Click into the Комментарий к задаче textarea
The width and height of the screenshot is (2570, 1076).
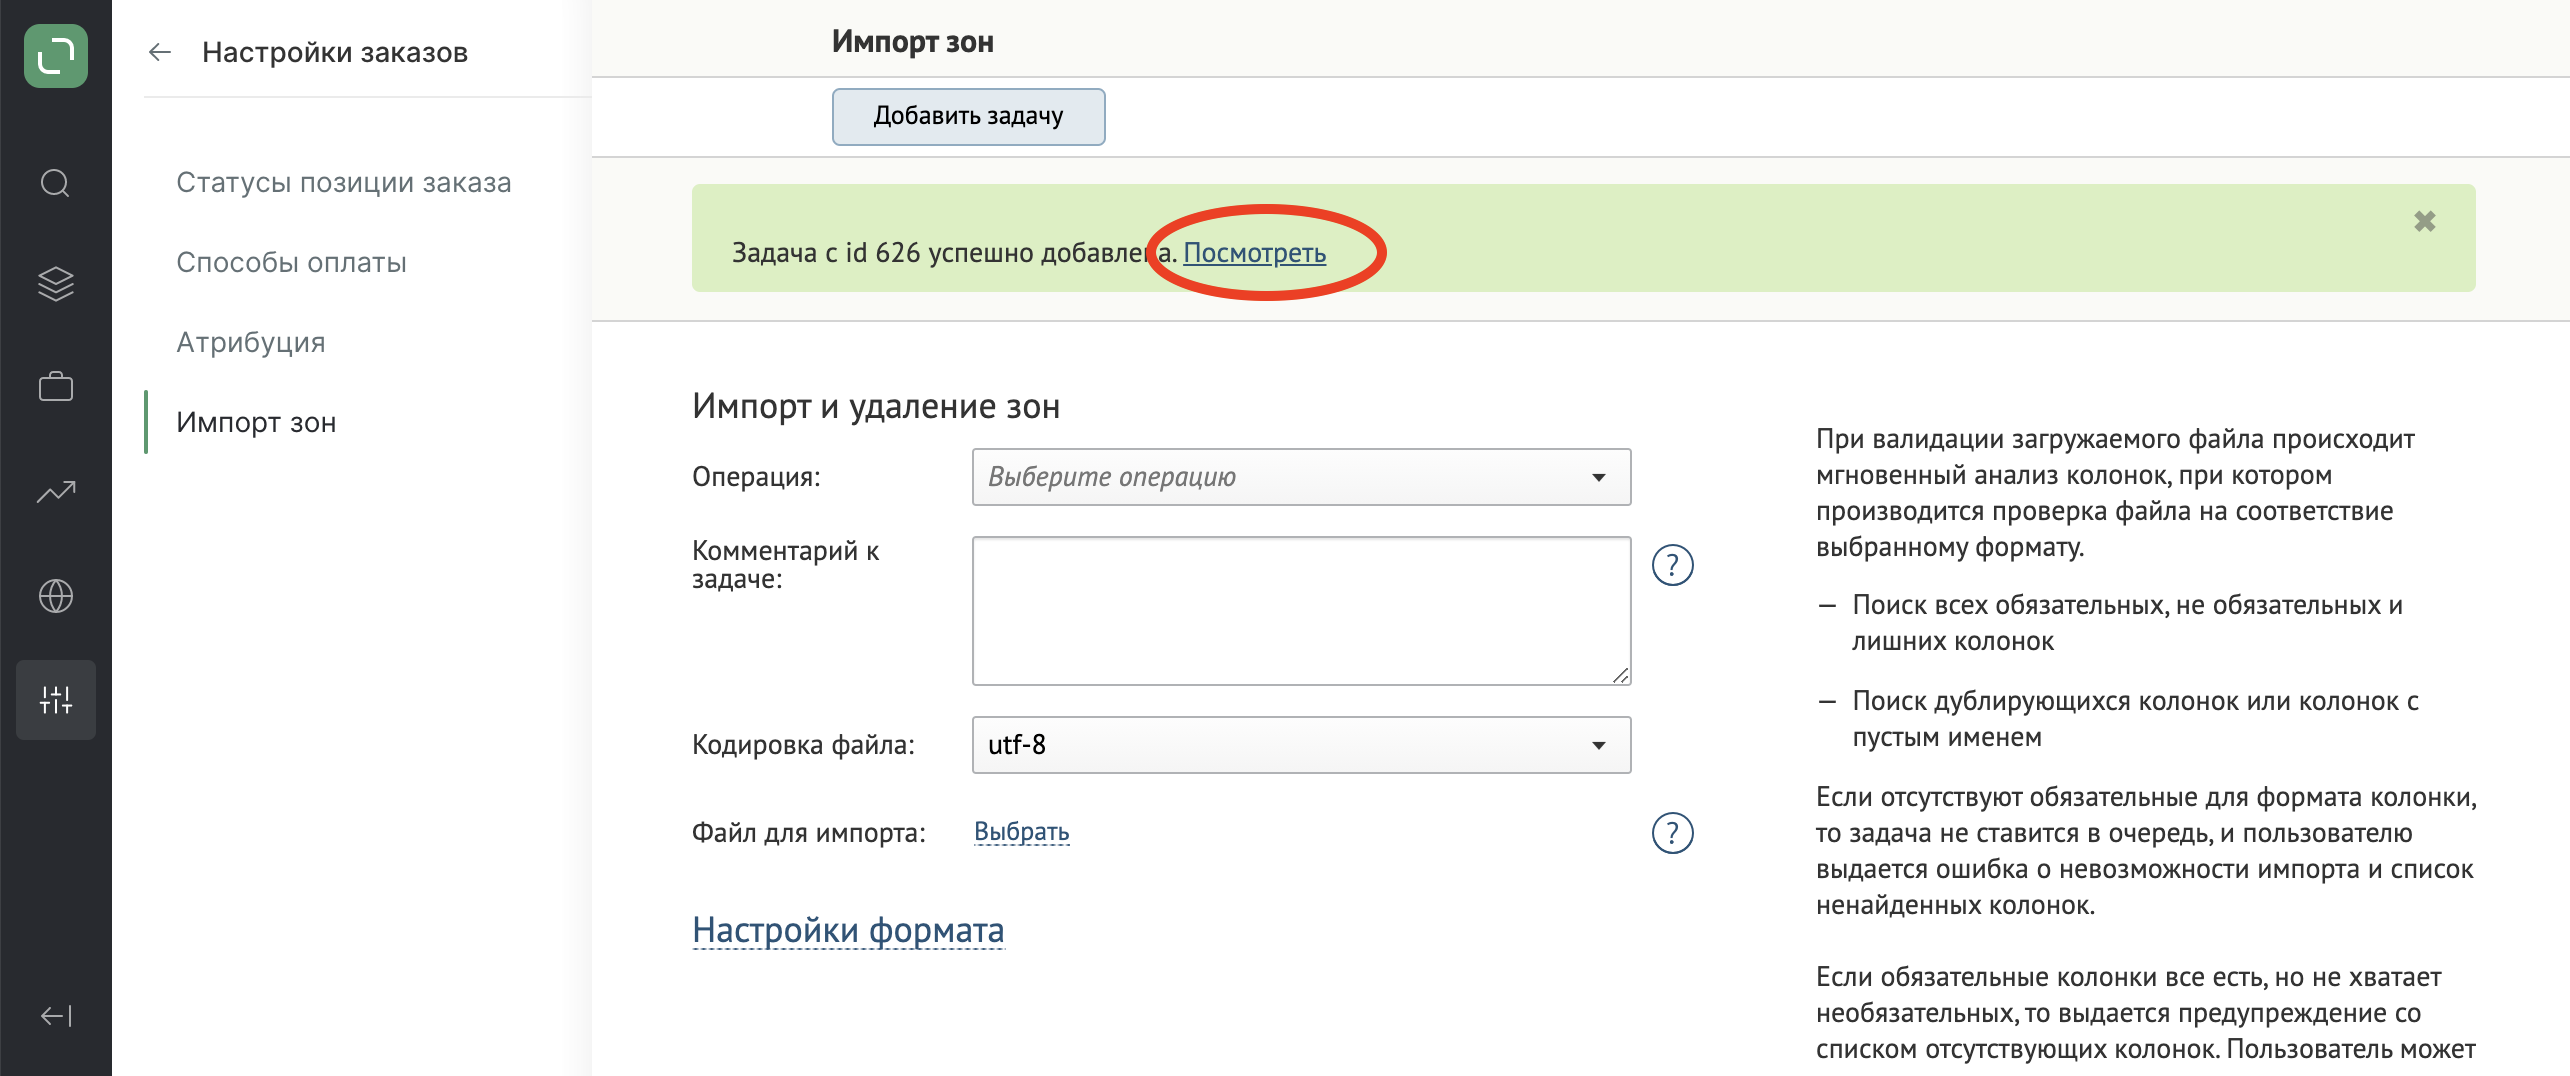[1301, 611]
